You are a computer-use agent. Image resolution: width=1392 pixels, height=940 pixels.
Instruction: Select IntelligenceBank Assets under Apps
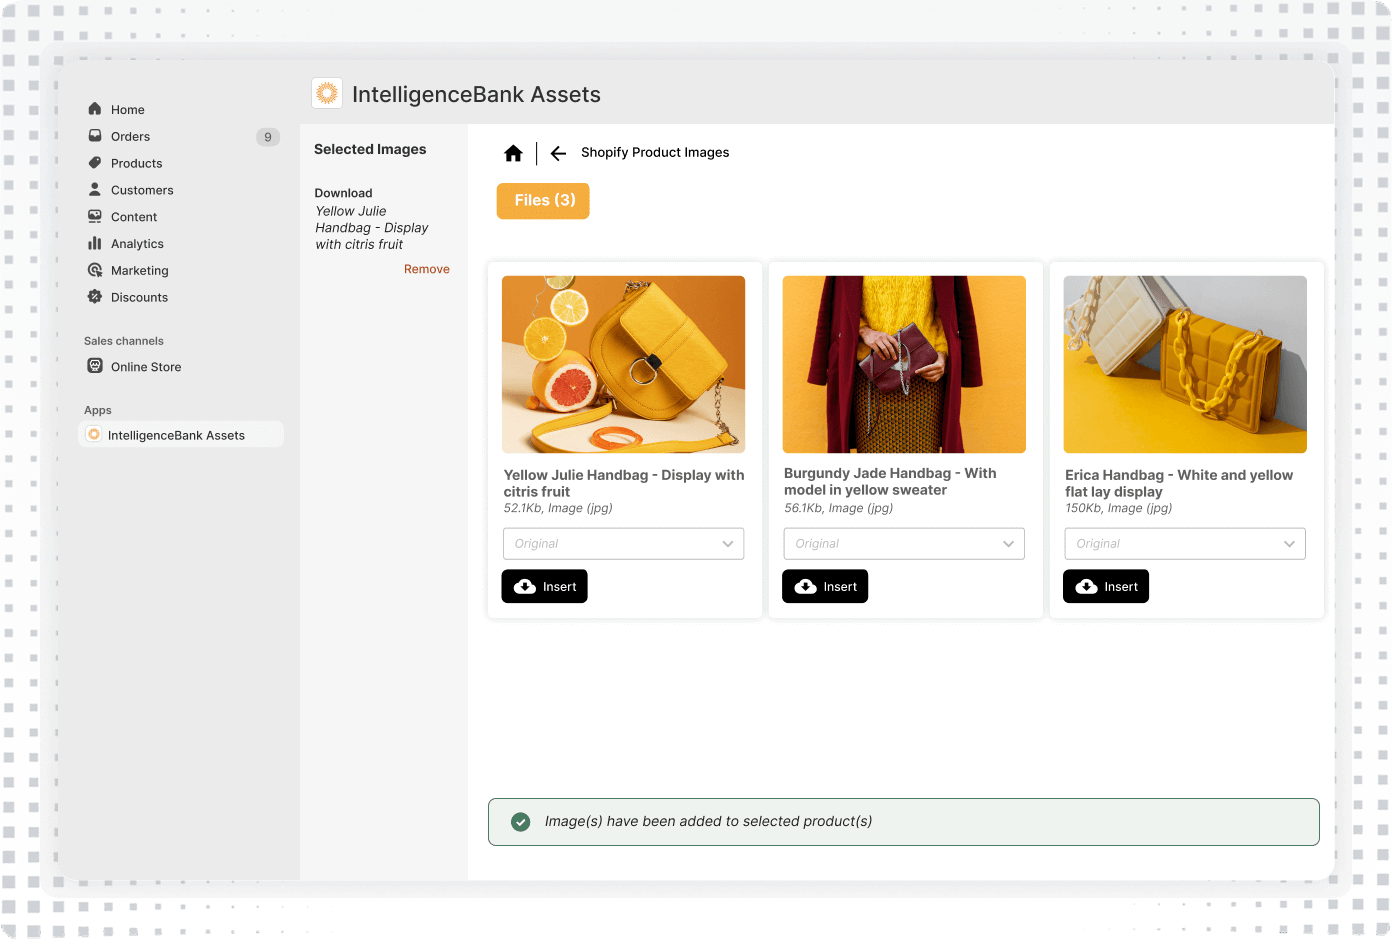(x=181, y=435)
